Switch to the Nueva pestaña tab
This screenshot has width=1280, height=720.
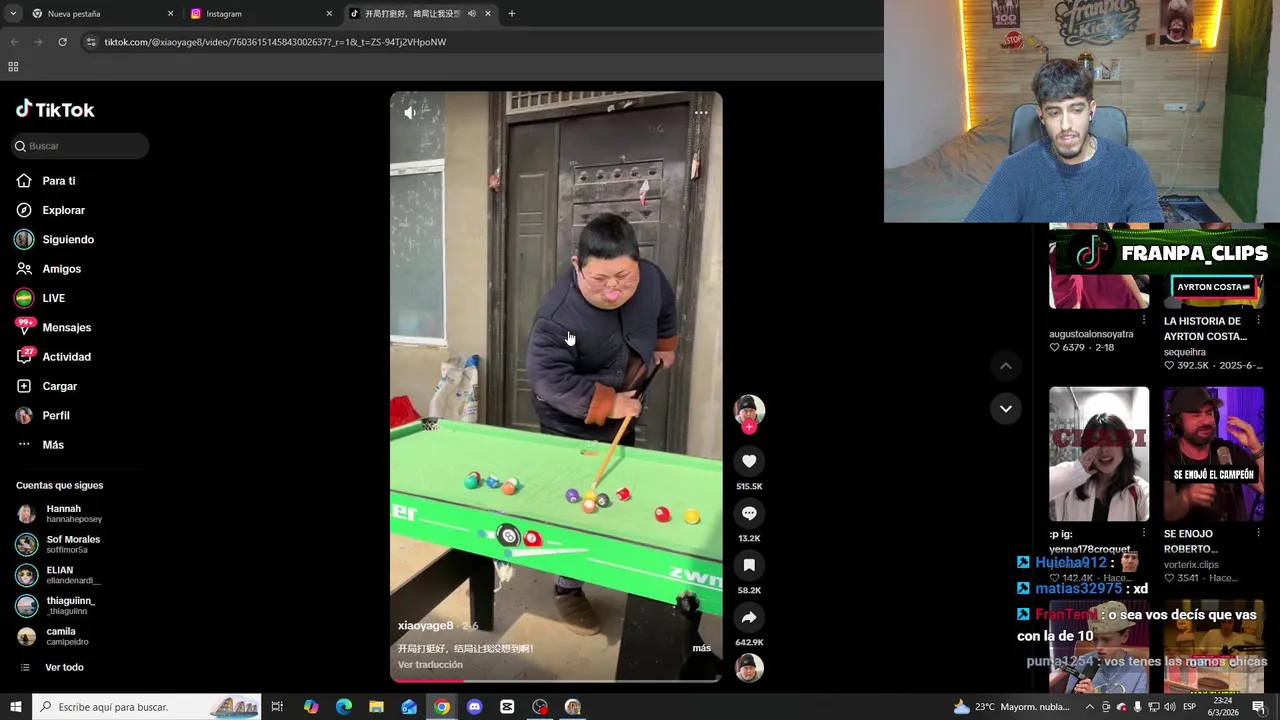(100, 14)
